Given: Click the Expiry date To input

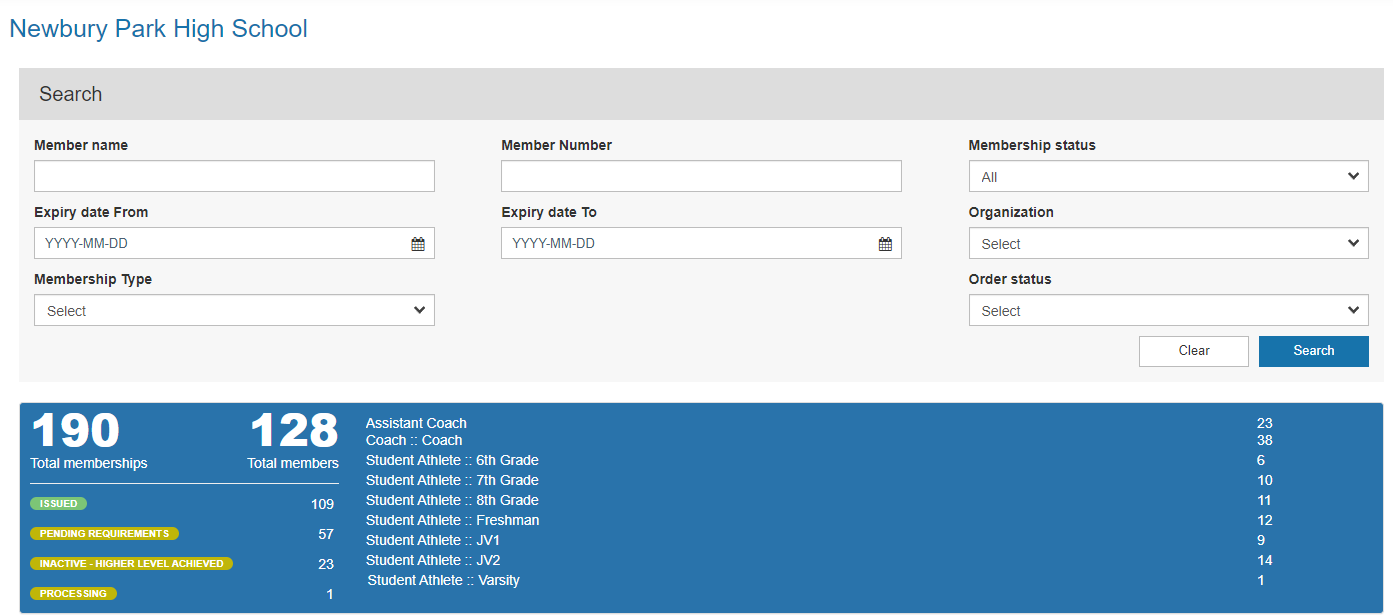Looking at the screenshot, I should (x=688, y=244).
